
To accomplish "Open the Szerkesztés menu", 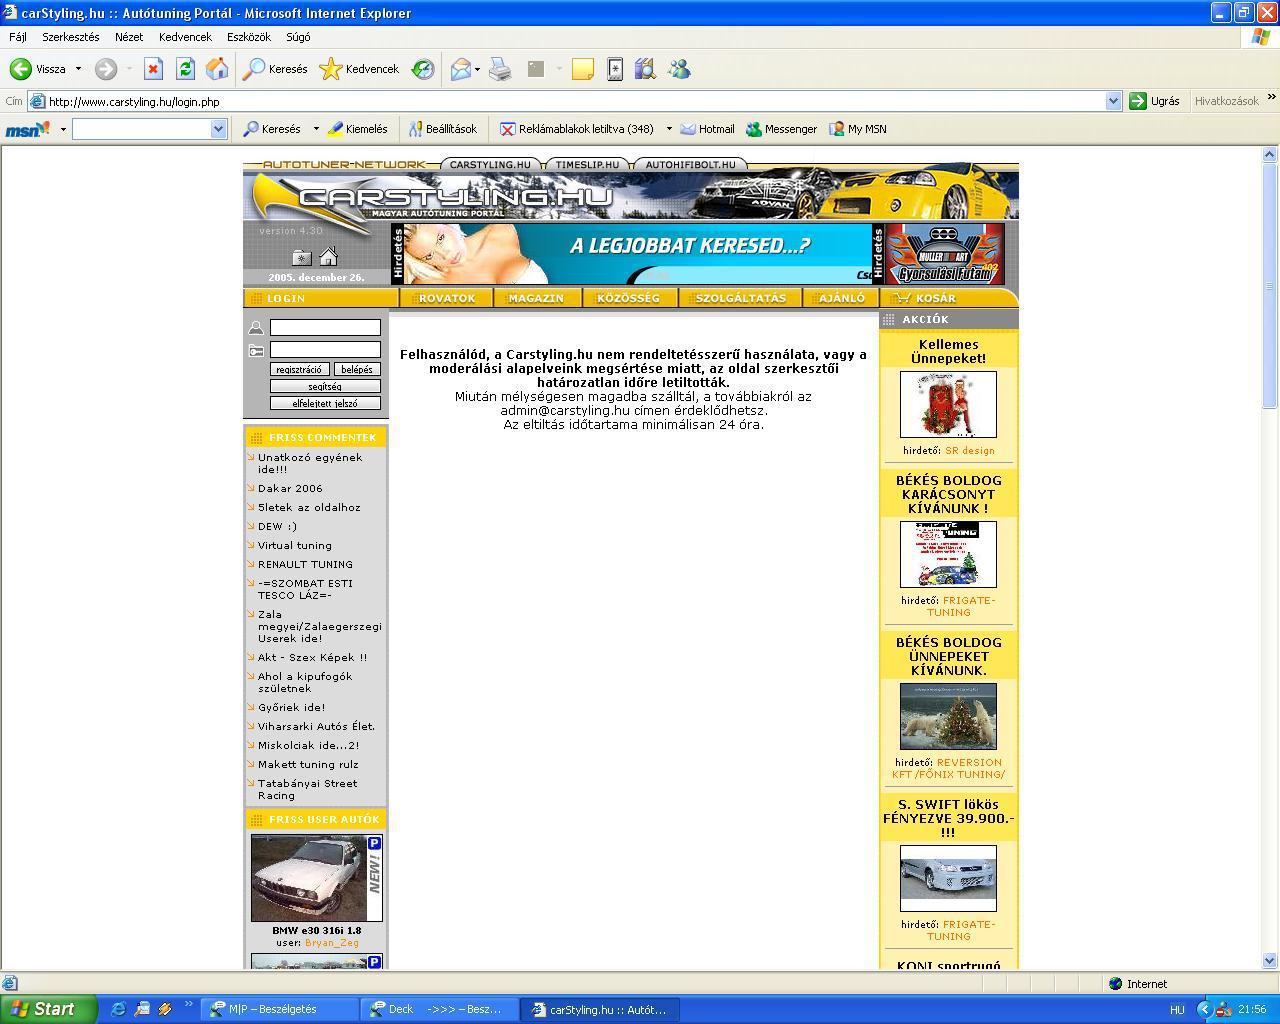I will (x=70, y=37).
